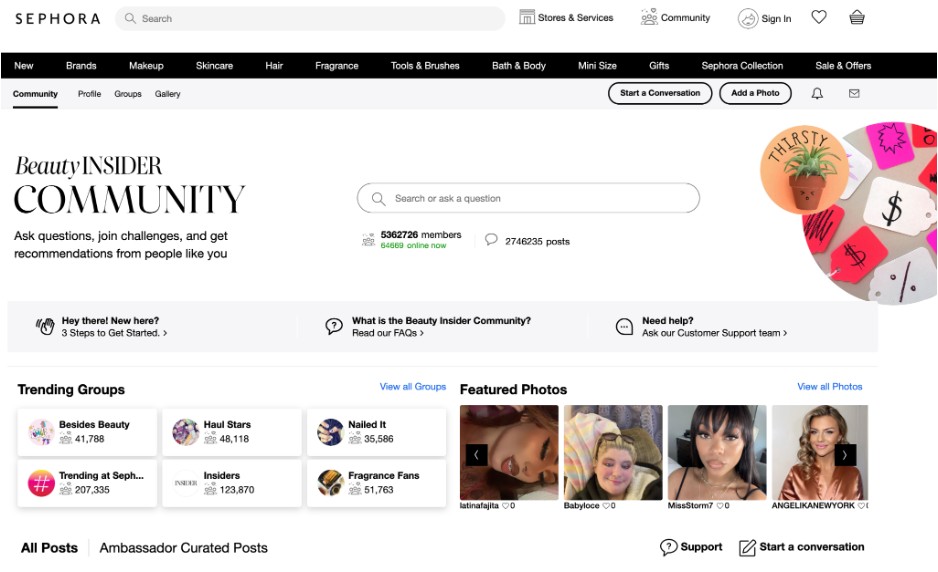Click the Besides Beauty group avatar
Screen dimensions: 938x572
pyautogui.click(x=41, y=432)
